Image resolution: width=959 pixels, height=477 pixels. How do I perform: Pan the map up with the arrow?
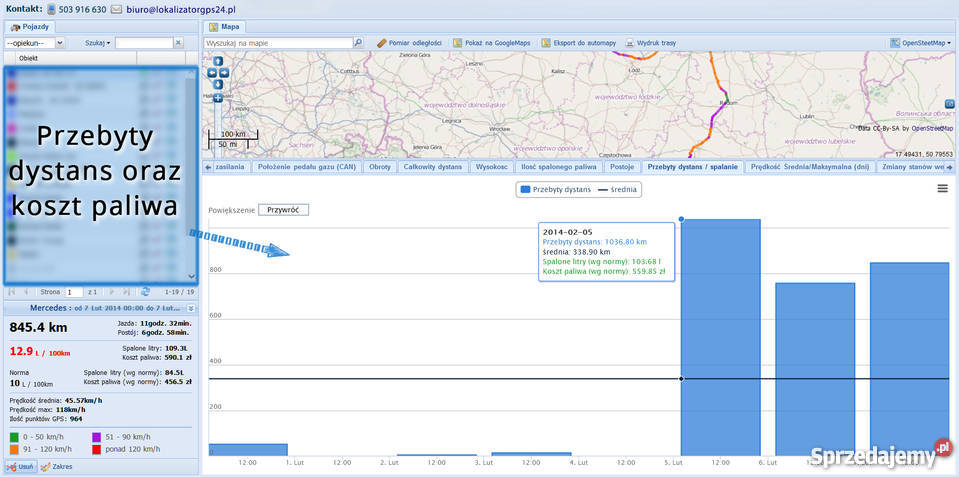(218, 61)
